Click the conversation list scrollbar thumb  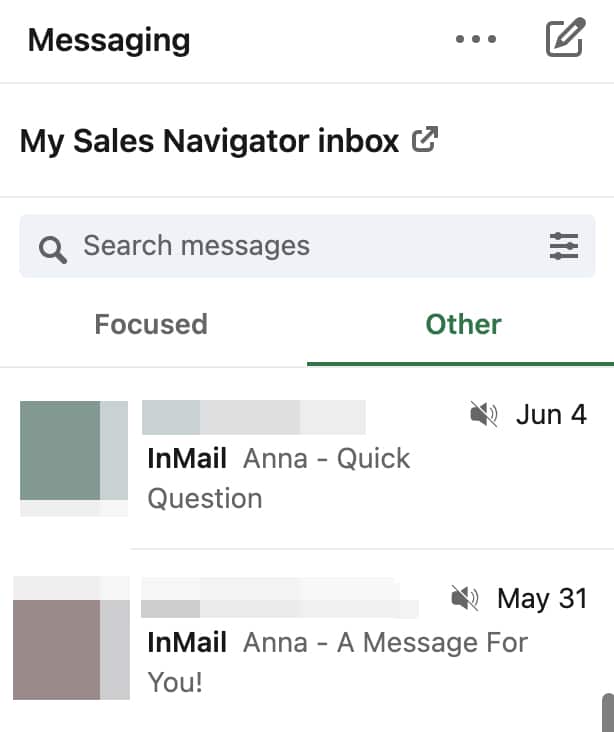click(x=608, y=712)
